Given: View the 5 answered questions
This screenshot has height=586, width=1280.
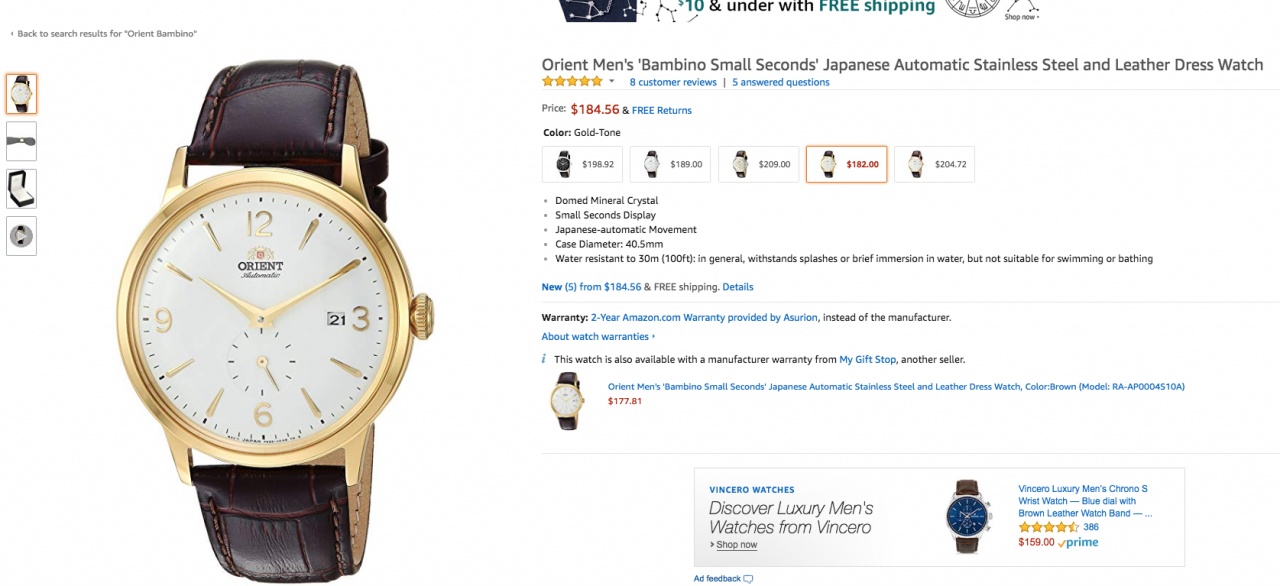Looking at the screenshot, I should (x=780, y=82).
